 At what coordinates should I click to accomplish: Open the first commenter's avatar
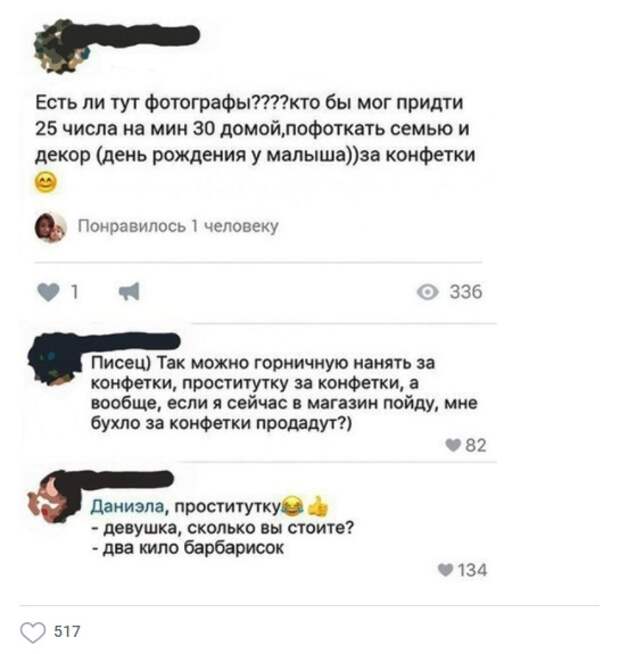click(52, 361)
